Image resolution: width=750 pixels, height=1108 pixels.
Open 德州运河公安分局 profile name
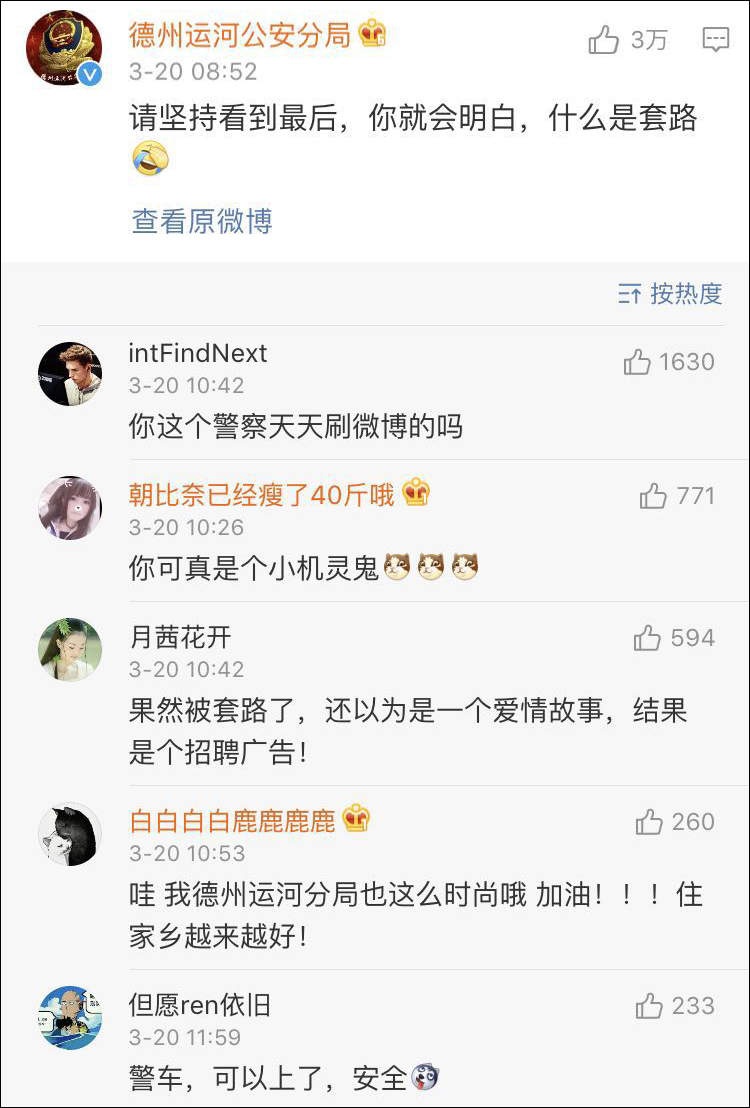tap(240, 35)
